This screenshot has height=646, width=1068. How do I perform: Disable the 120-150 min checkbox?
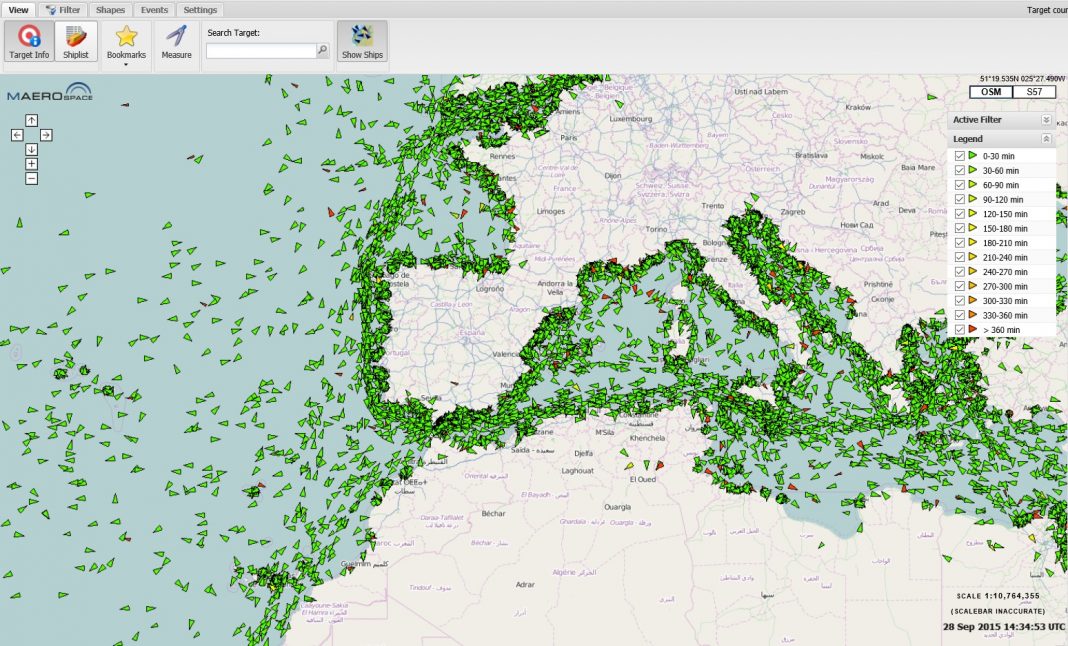point(960,214)
